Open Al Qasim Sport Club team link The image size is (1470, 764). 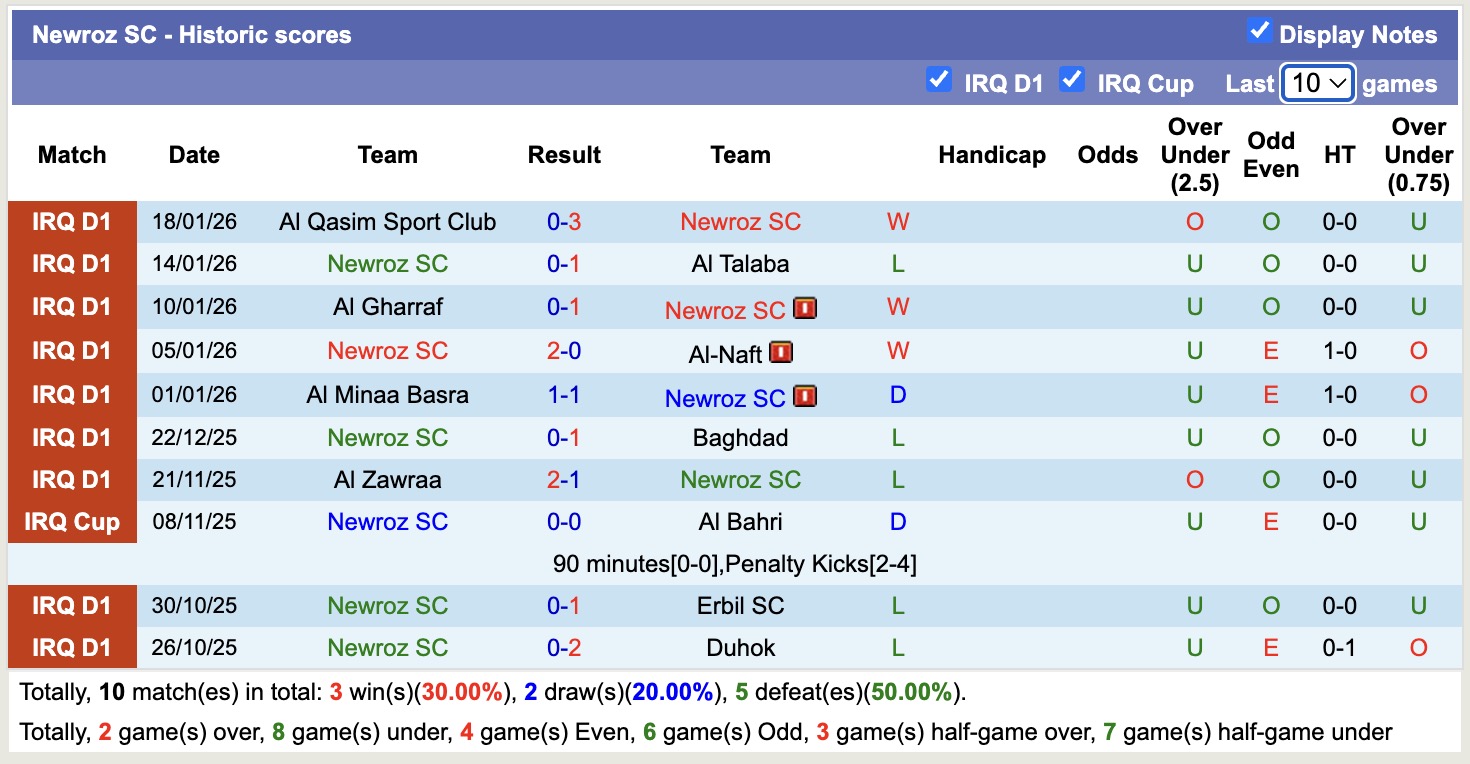pyautogui.click(x=387, y=222)
